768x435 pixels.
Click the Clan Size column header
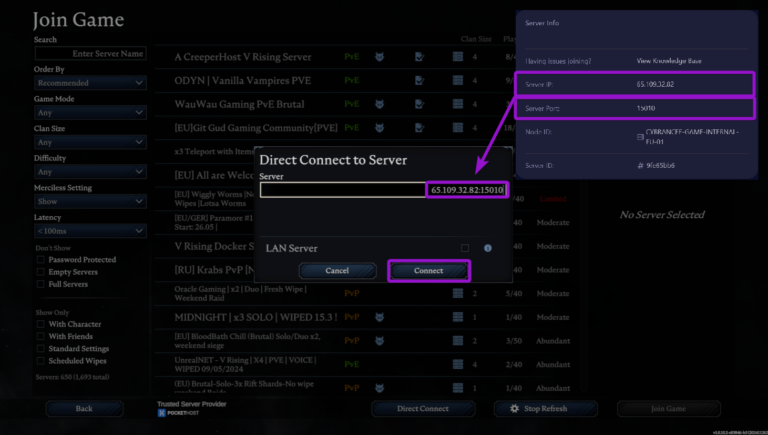click(476, 39)
